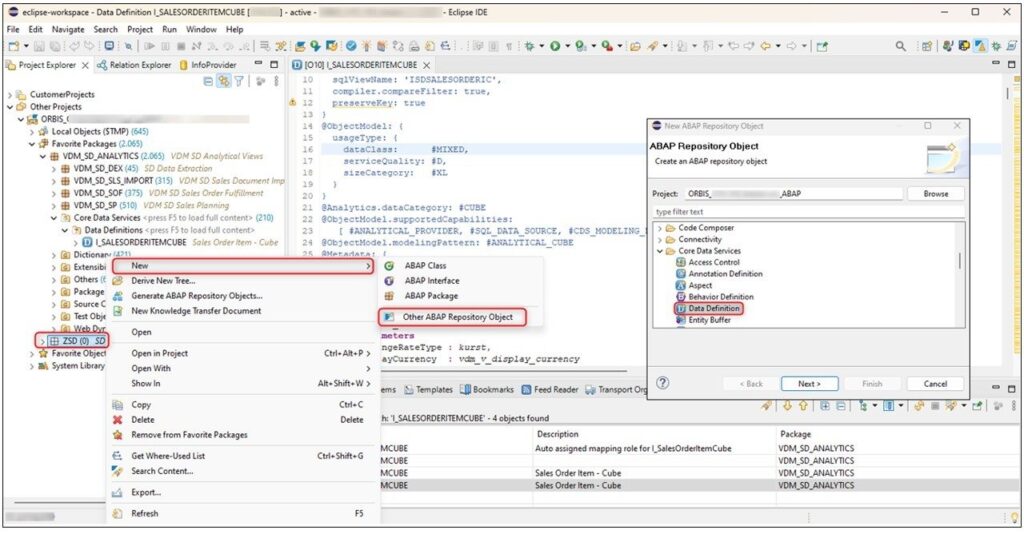
Task: Maximize the editor area pane
Action: (x=1012, y=64)
